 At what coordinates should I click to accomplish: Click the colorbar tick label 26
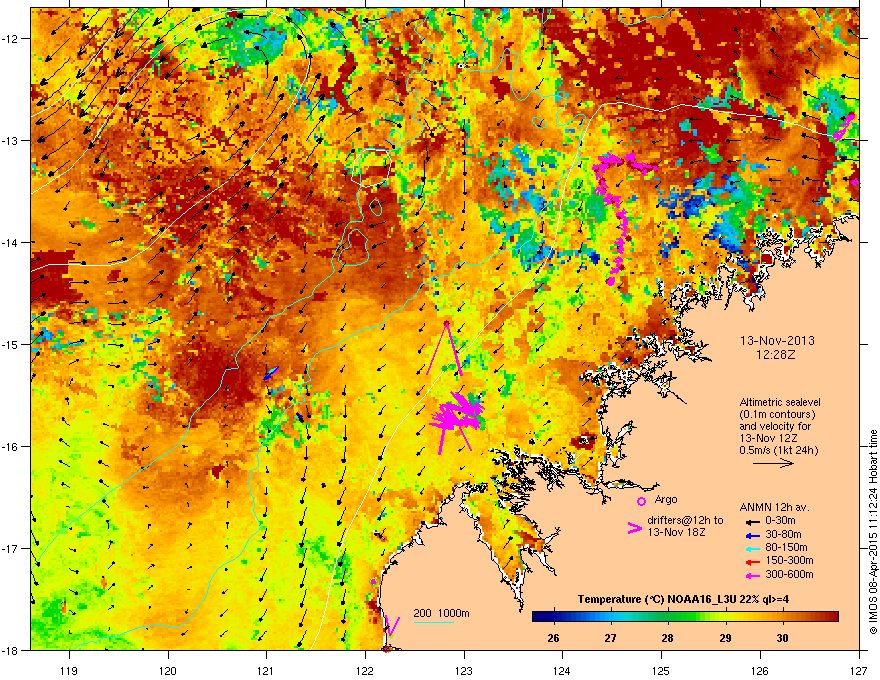click(553, 638)
